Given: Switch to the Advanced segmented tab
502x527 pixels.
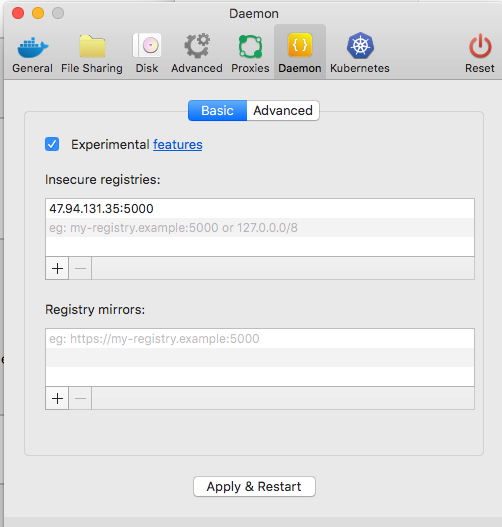Looking at the screenshot, I should [283, 111].
